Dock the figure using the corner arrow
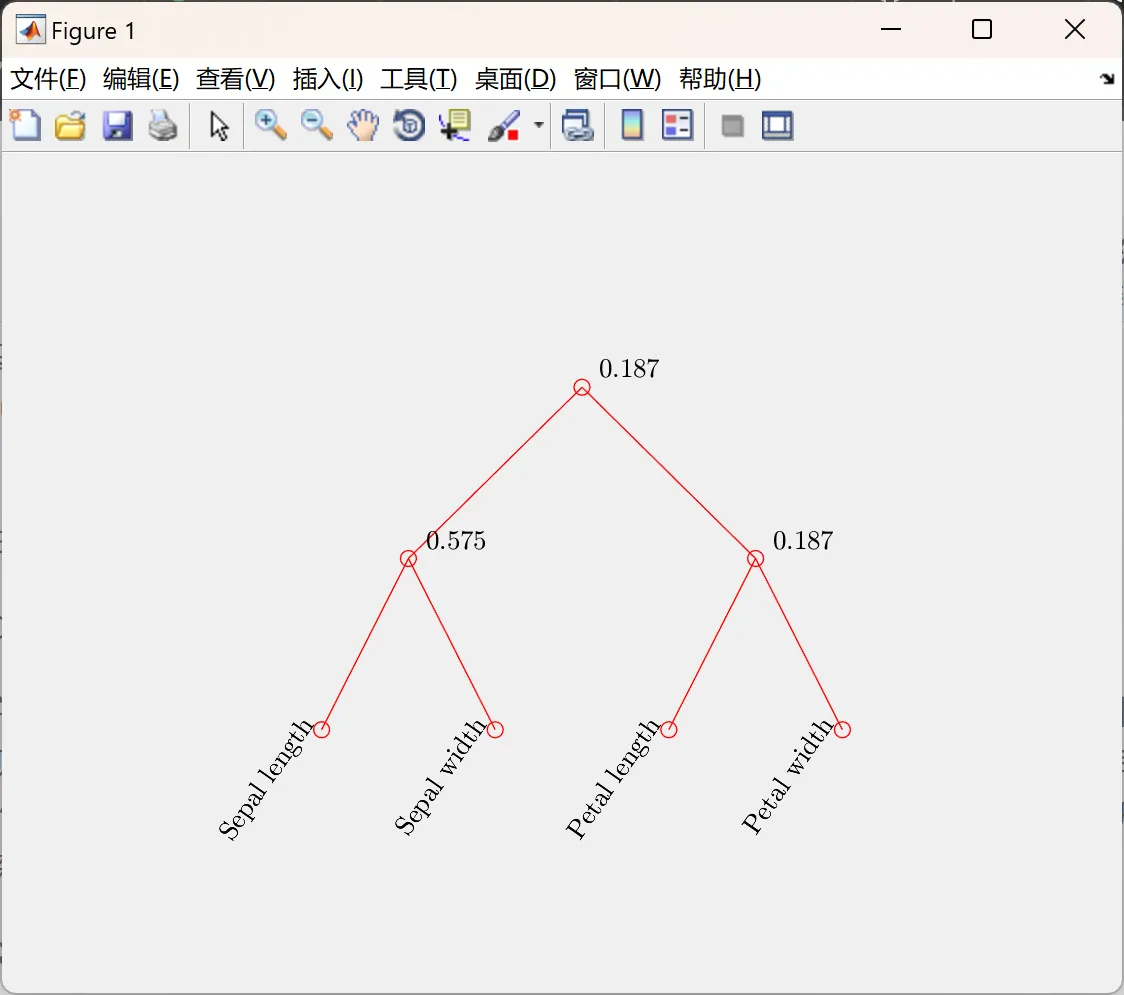1124x995 pixels. (x=1107, y=79)
